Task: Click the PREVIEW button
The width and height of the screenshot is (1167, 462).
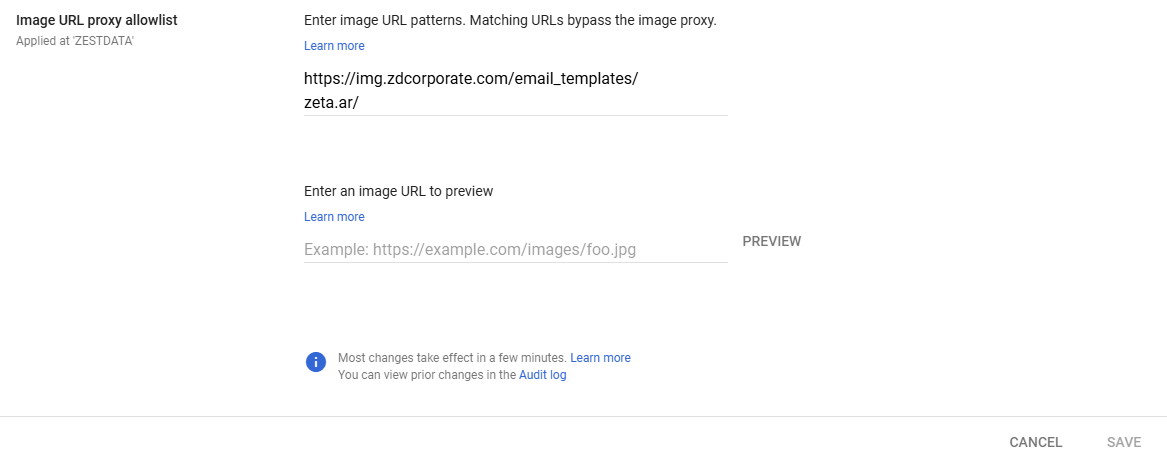Action: click(772, 241)
